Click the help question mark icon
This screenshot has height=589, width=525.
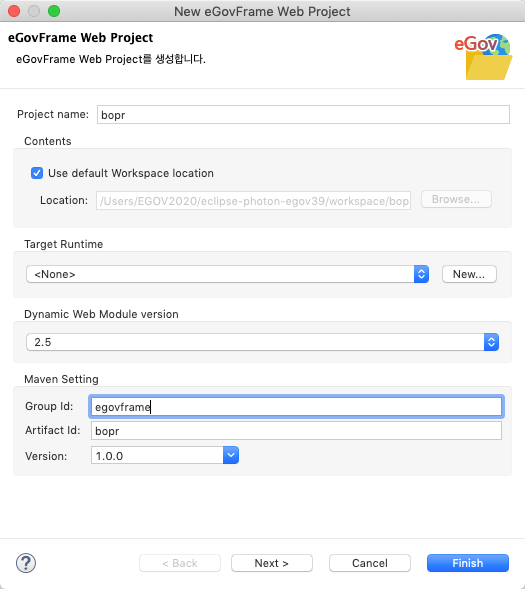coord(26,563)
